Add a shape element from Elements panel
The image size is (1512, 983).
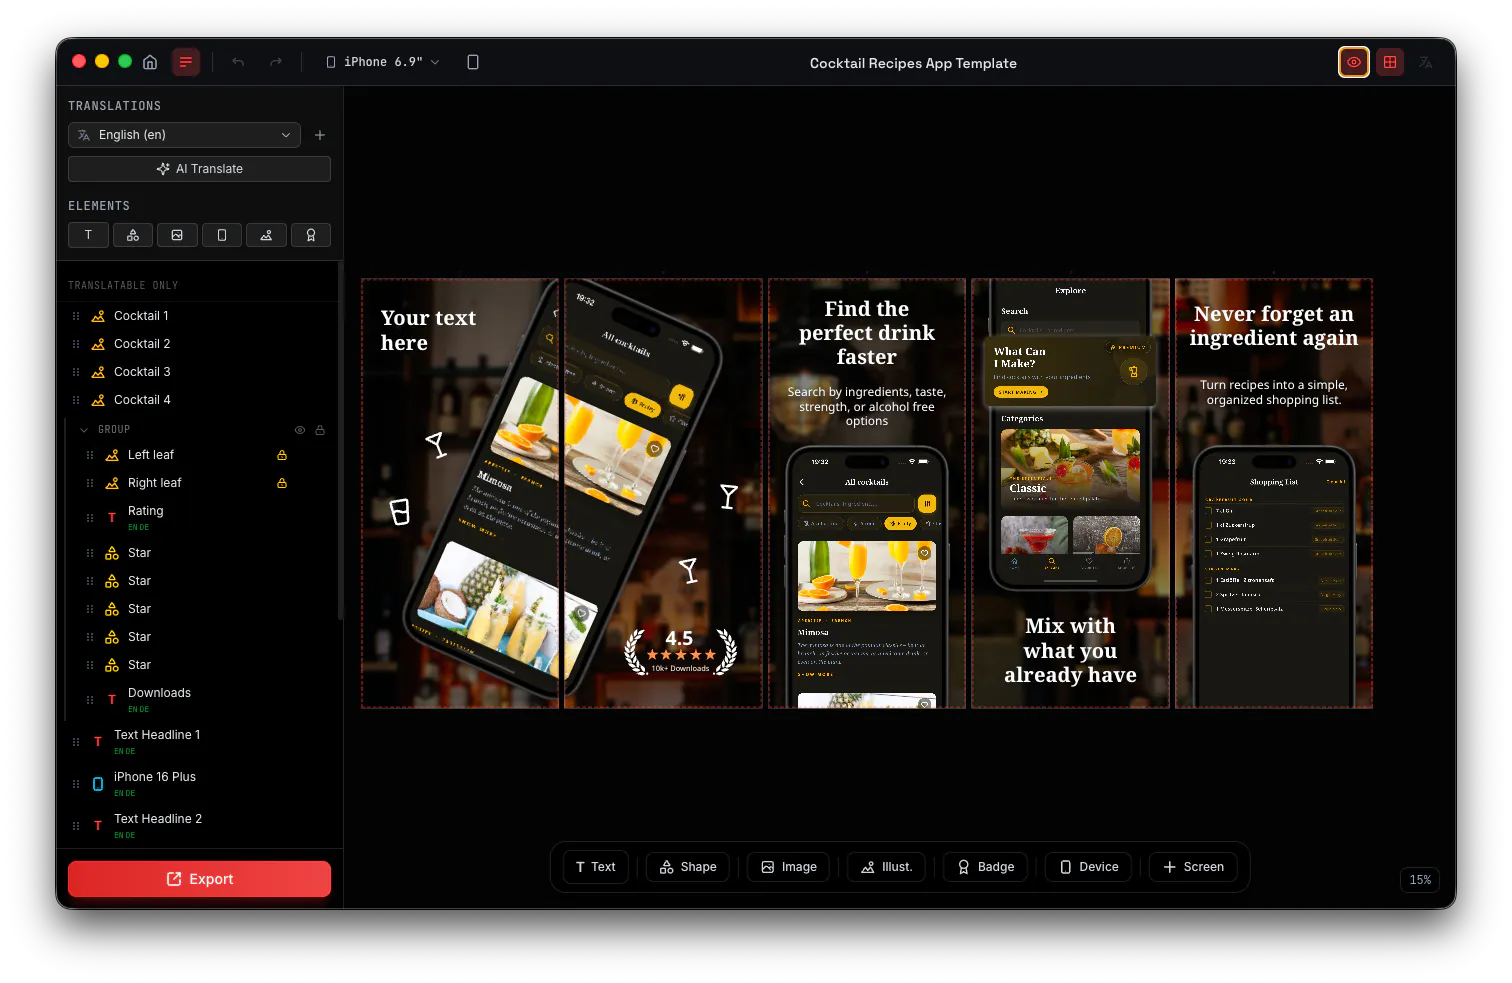click(x=133, y=235)
